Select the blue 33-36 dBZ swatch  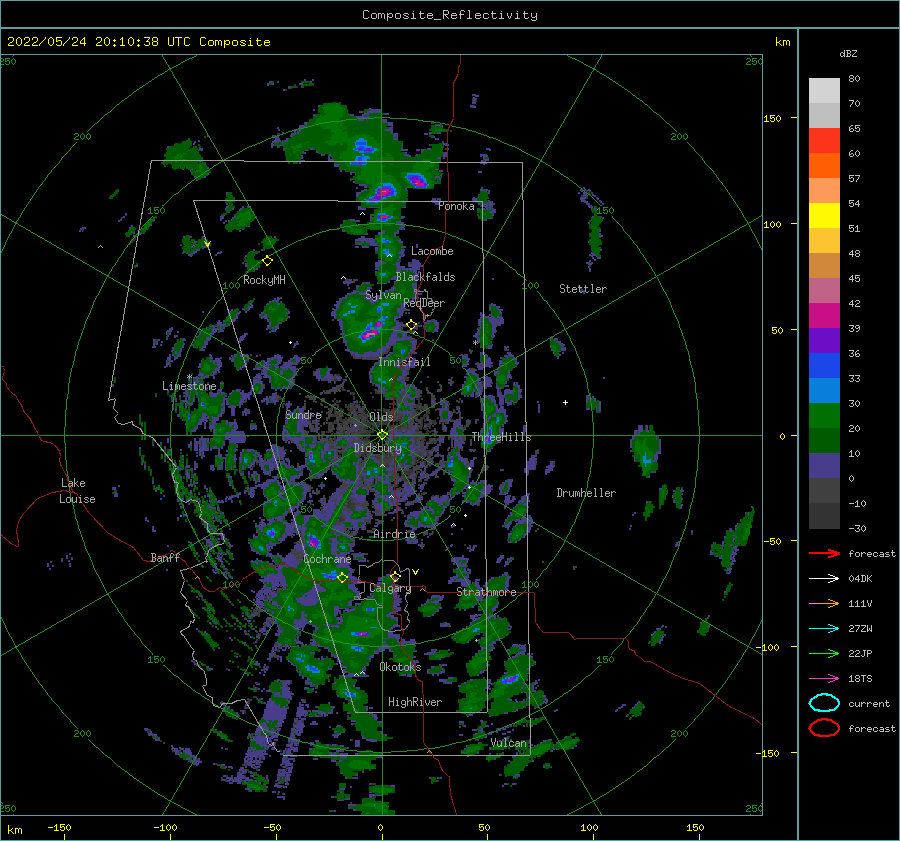point(824,366)
